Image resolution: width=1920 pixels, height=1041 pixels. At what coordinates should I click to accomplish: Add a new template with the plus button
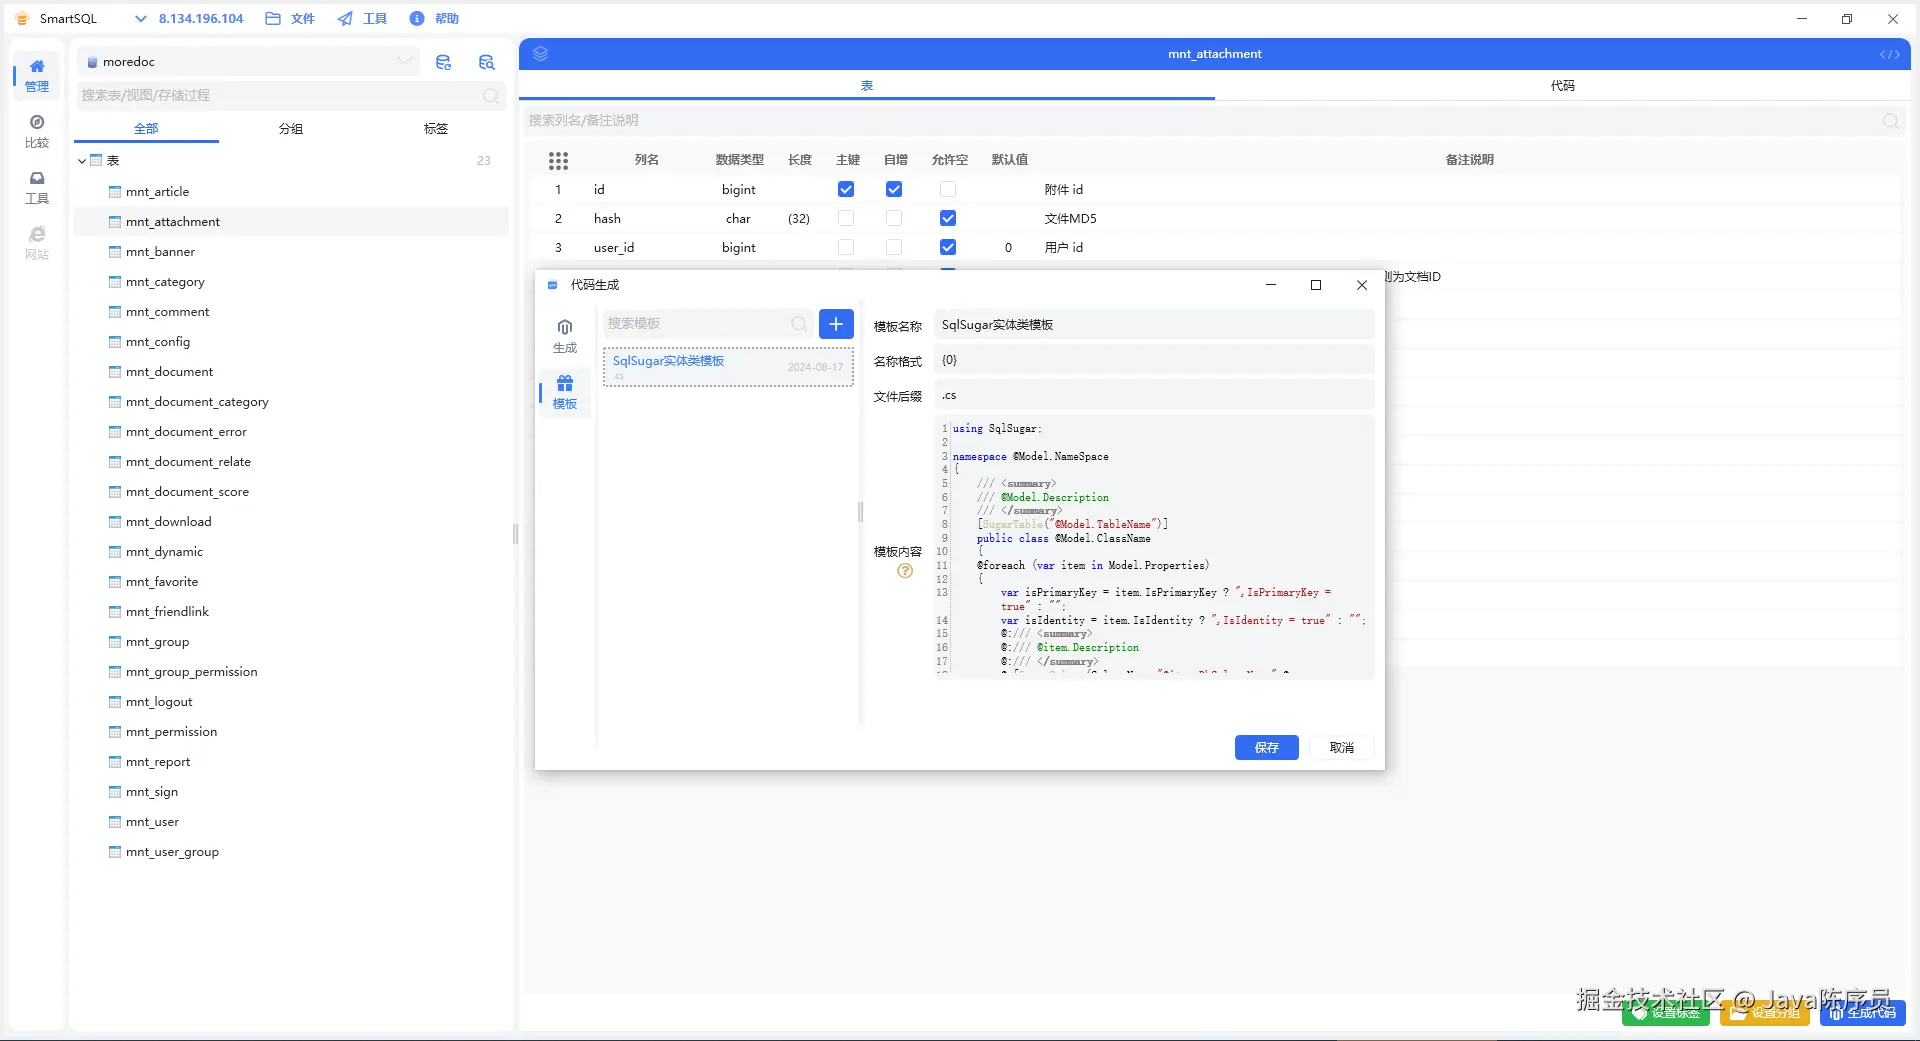(x=836, y=324)
